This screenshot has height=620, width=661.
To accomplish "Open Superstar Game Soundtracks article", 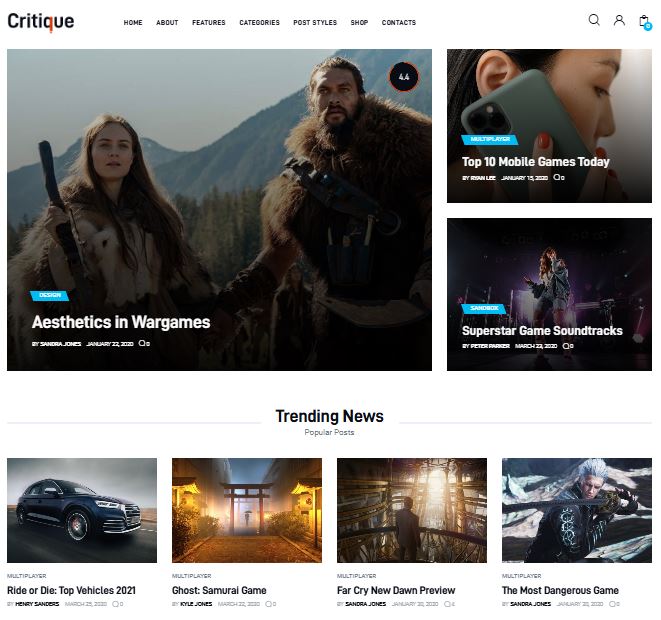I will pyautogui.click(x=542, y=331).
